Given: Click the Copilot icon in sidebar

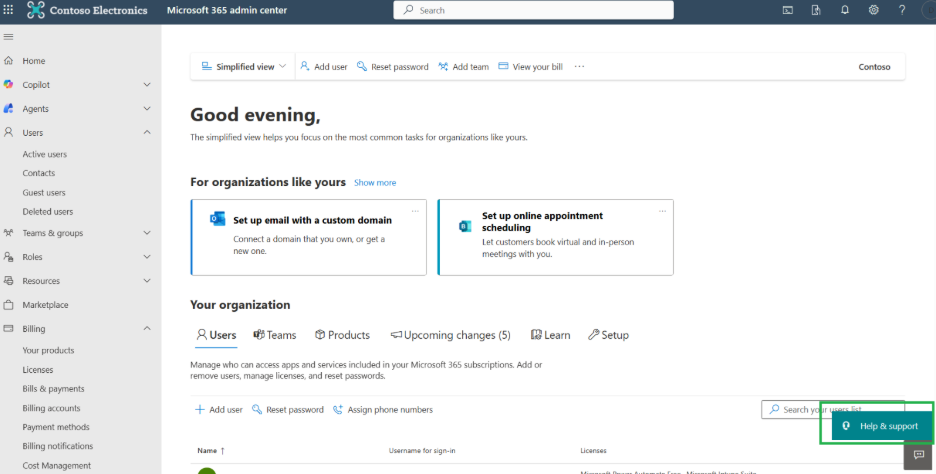Looking at the screenshot, I should pyautogui.click(x=8, y=85).
